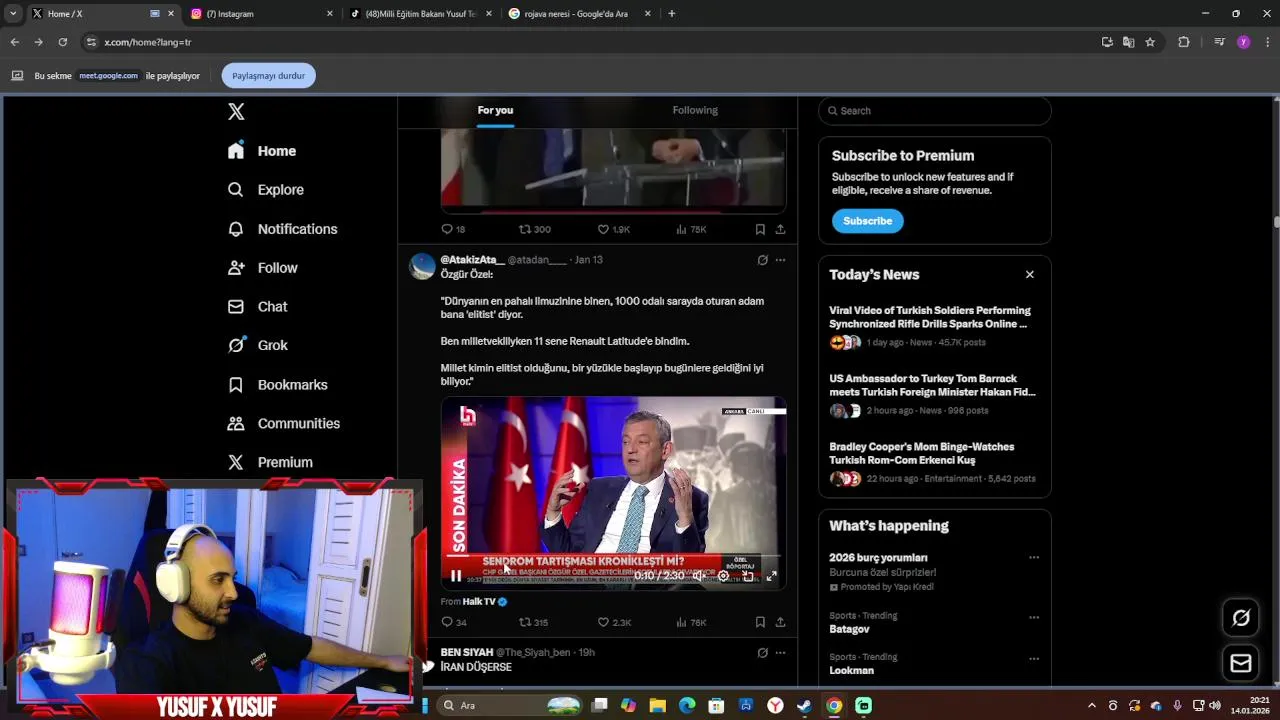Open Premium in the sidebar
Image resolution: width=1280 pixels, height=720 pixels.
click(x=270, y=463)
